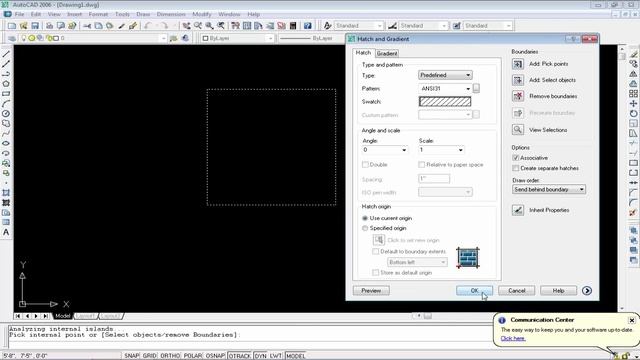Toggle ORTHO mode in the status bar
The image size is (640, 360).
(x=170, y=356)
